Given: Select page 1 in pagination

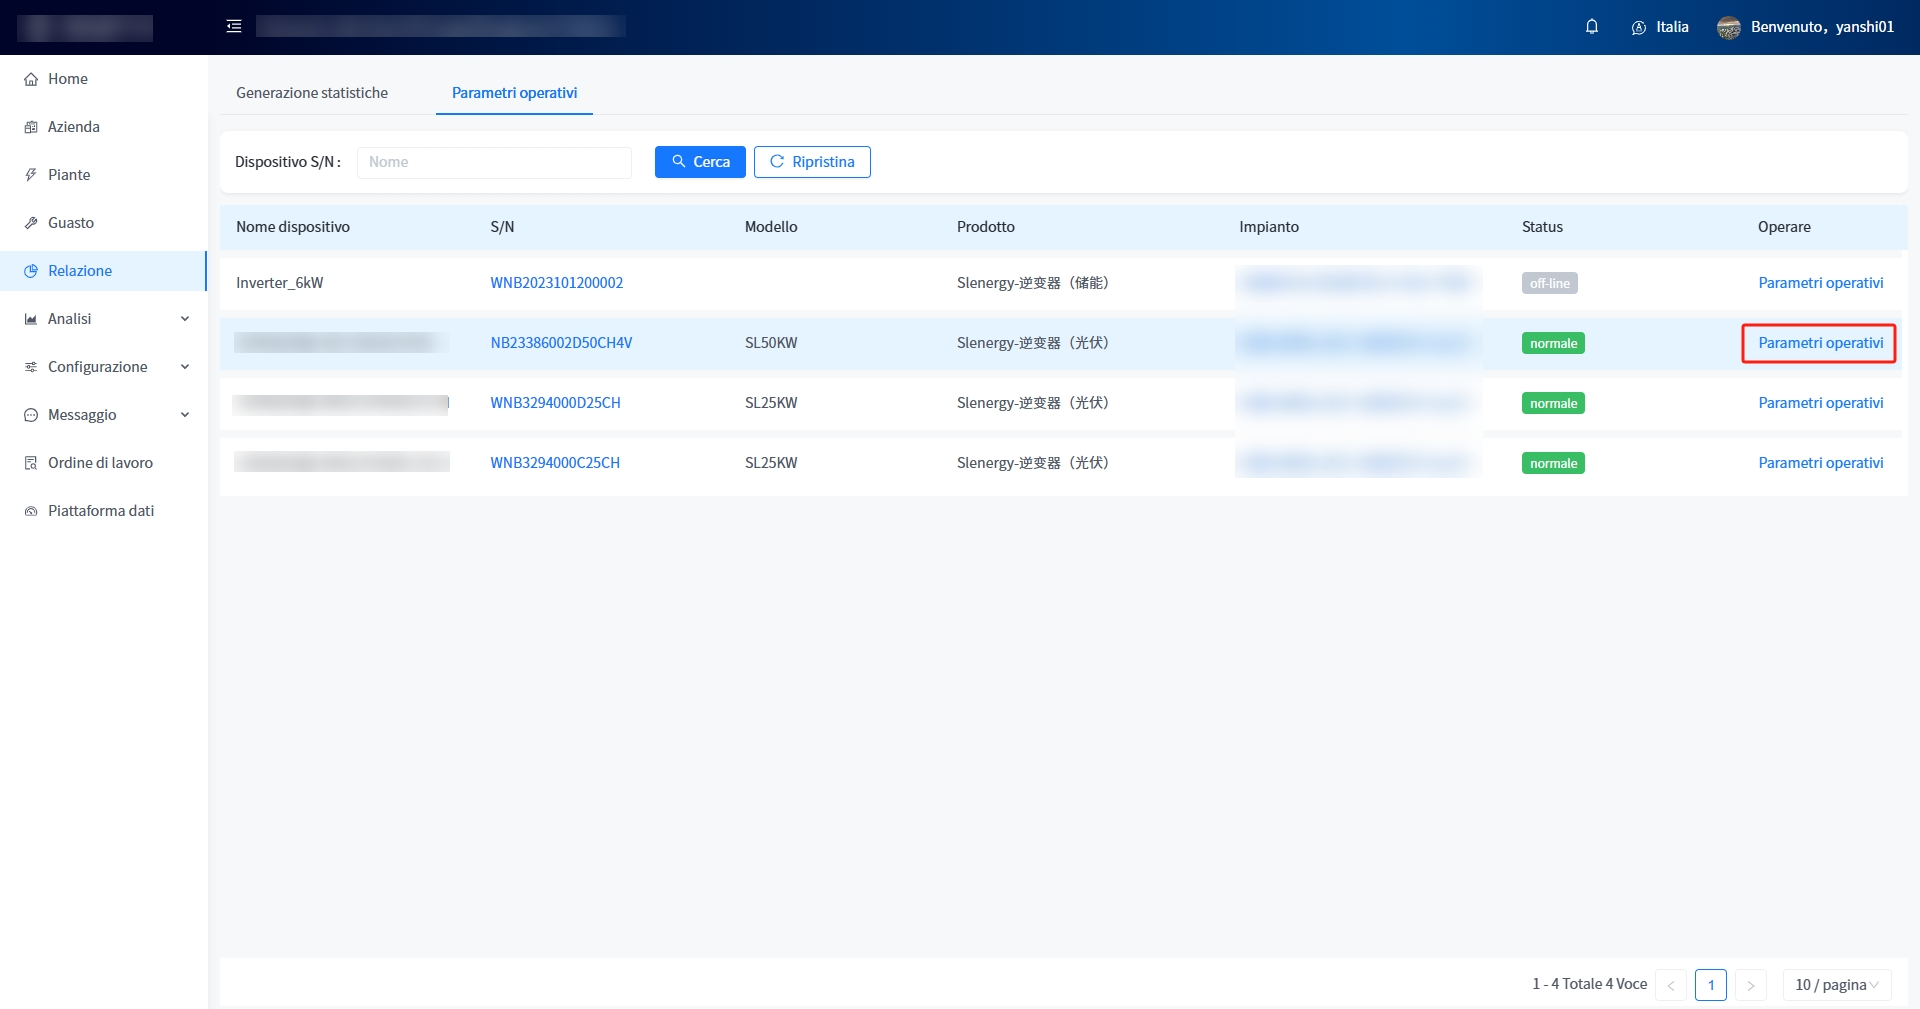Looking at the screenshot, I should pos(1711,985).
